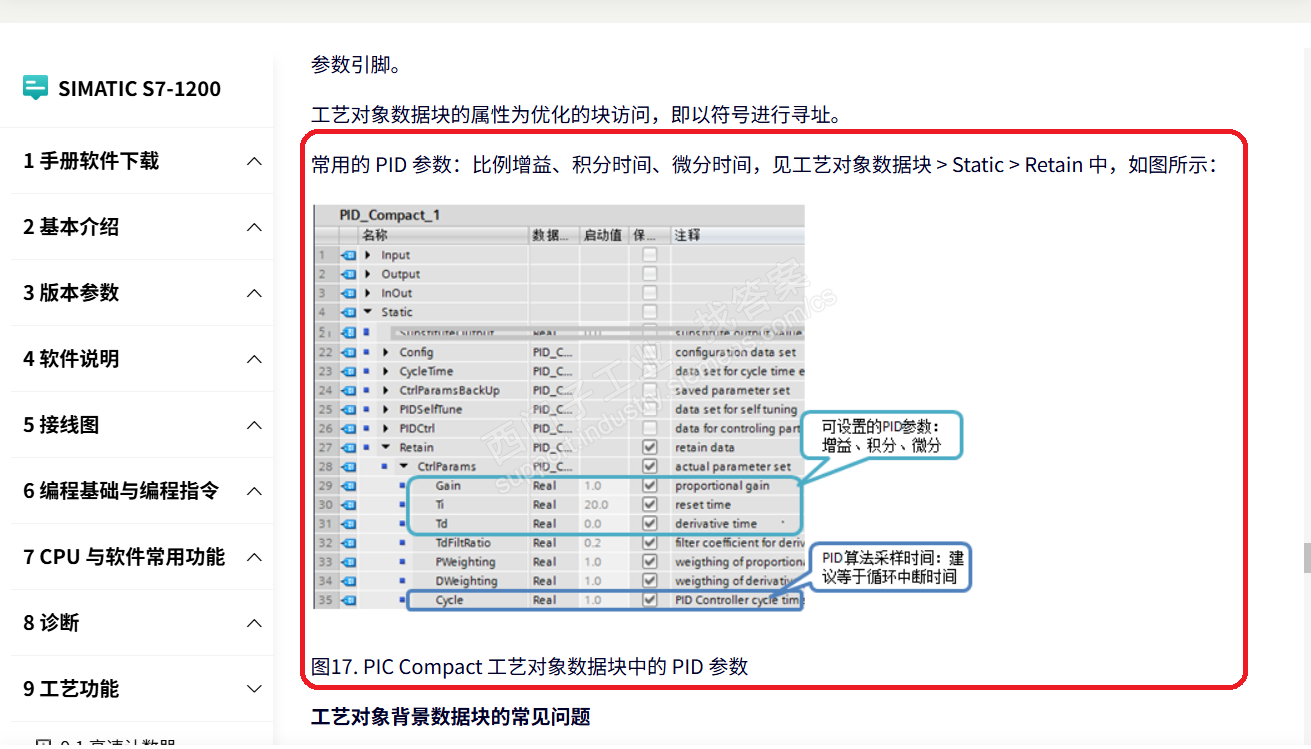Image resolution: width=1311 pixels, height=749 pixels.
Task: Open the 1 手册软件下载 section
Action: pos(91,161)
